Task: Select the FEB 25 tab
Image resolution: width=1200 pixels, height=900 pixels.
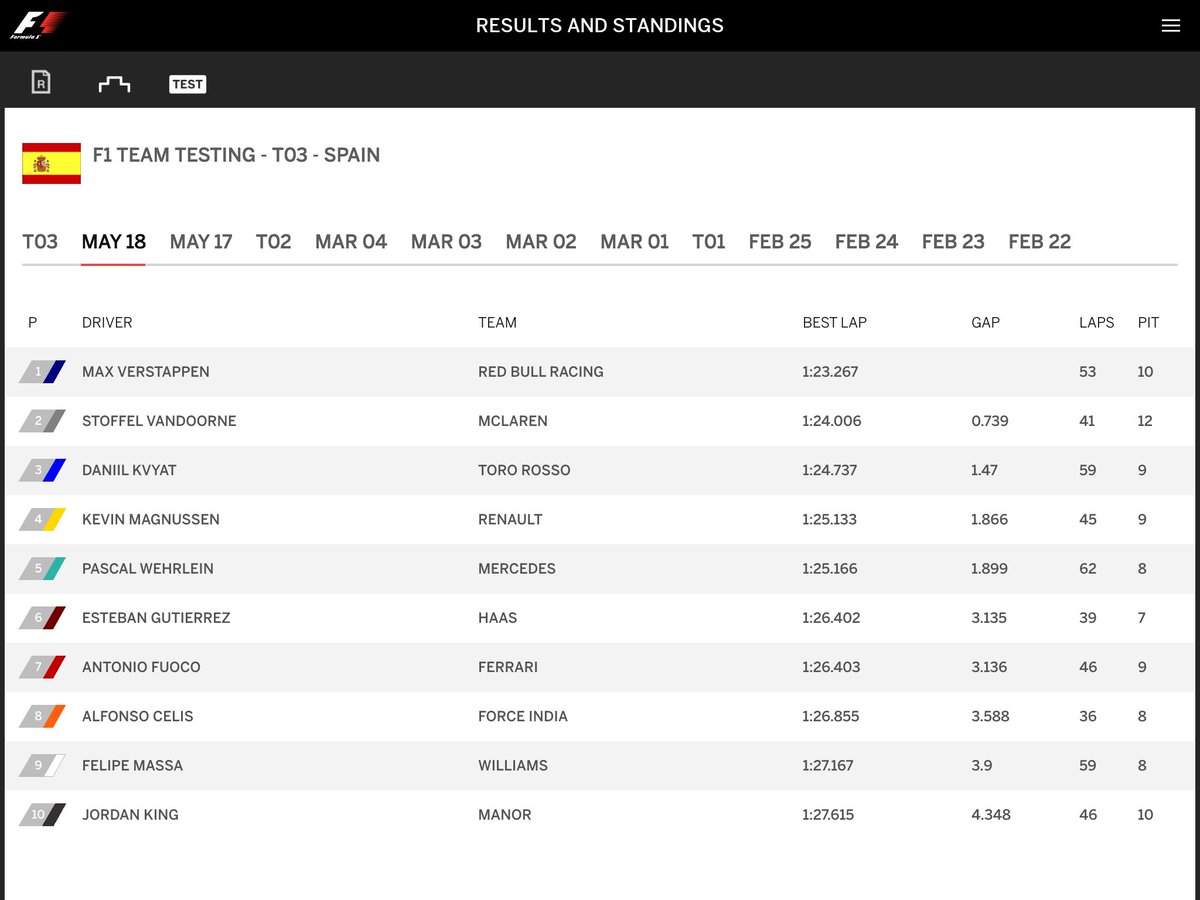Action: (780, 241)
